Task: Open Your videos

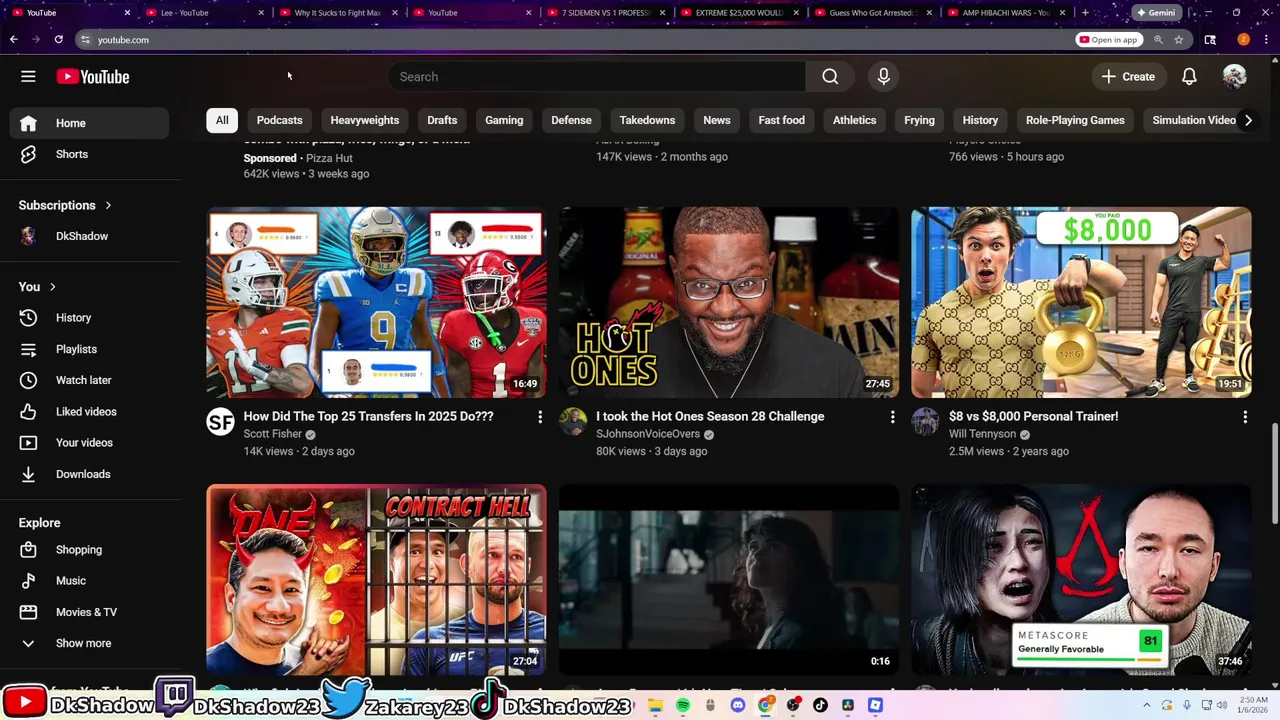Action: click(90, 443)
